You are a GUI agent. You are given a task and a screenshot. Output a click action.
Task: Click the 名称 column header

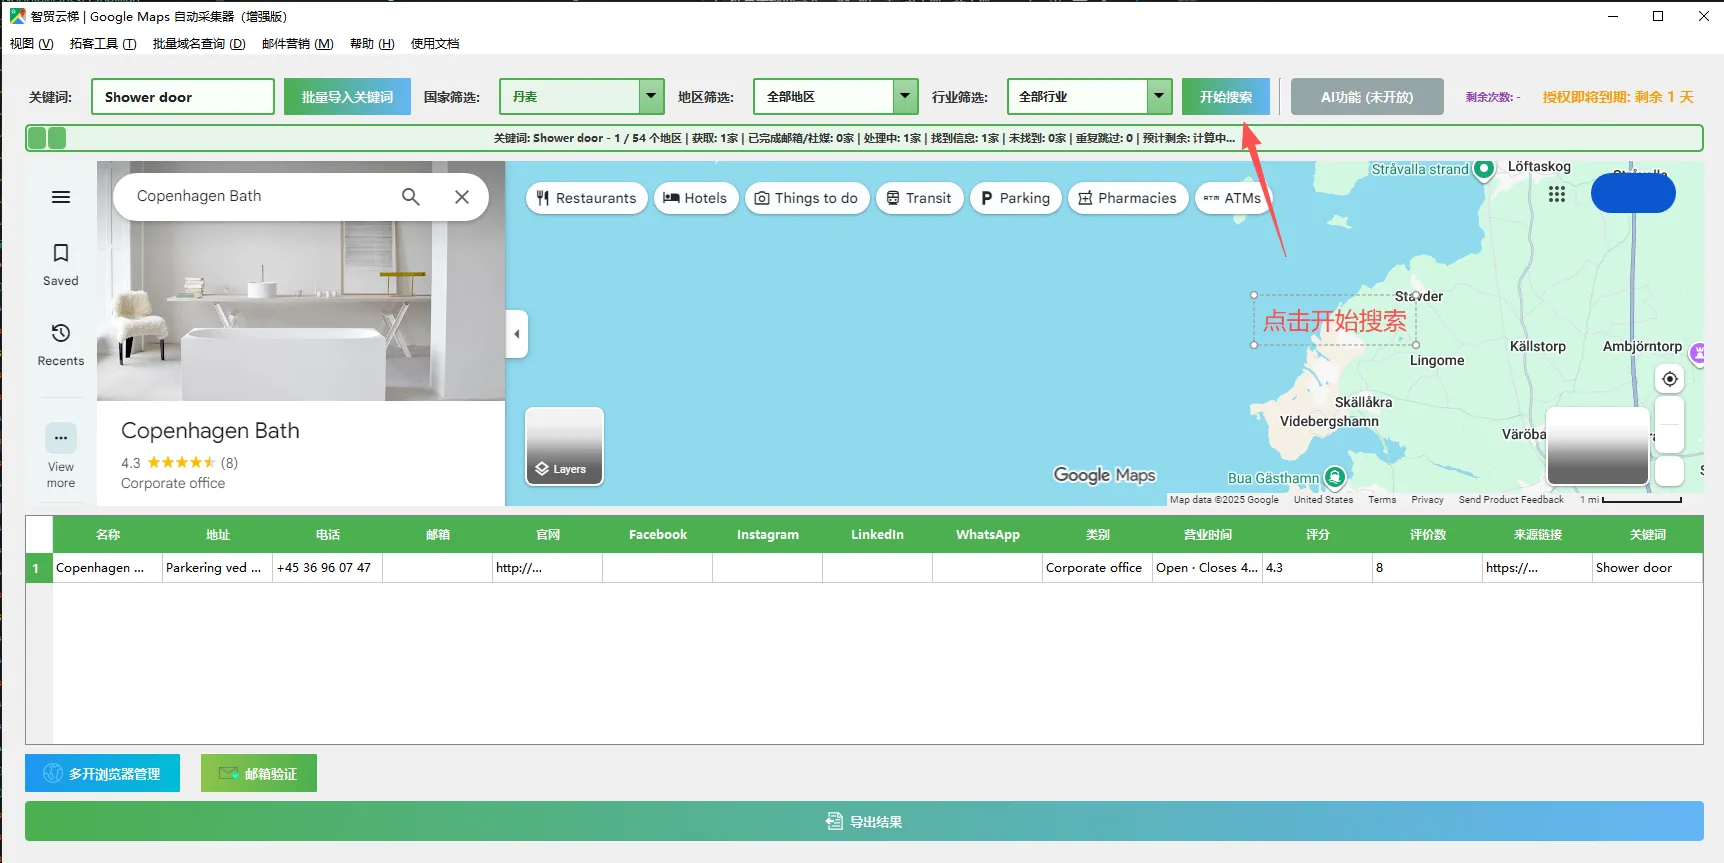(108, 535)
